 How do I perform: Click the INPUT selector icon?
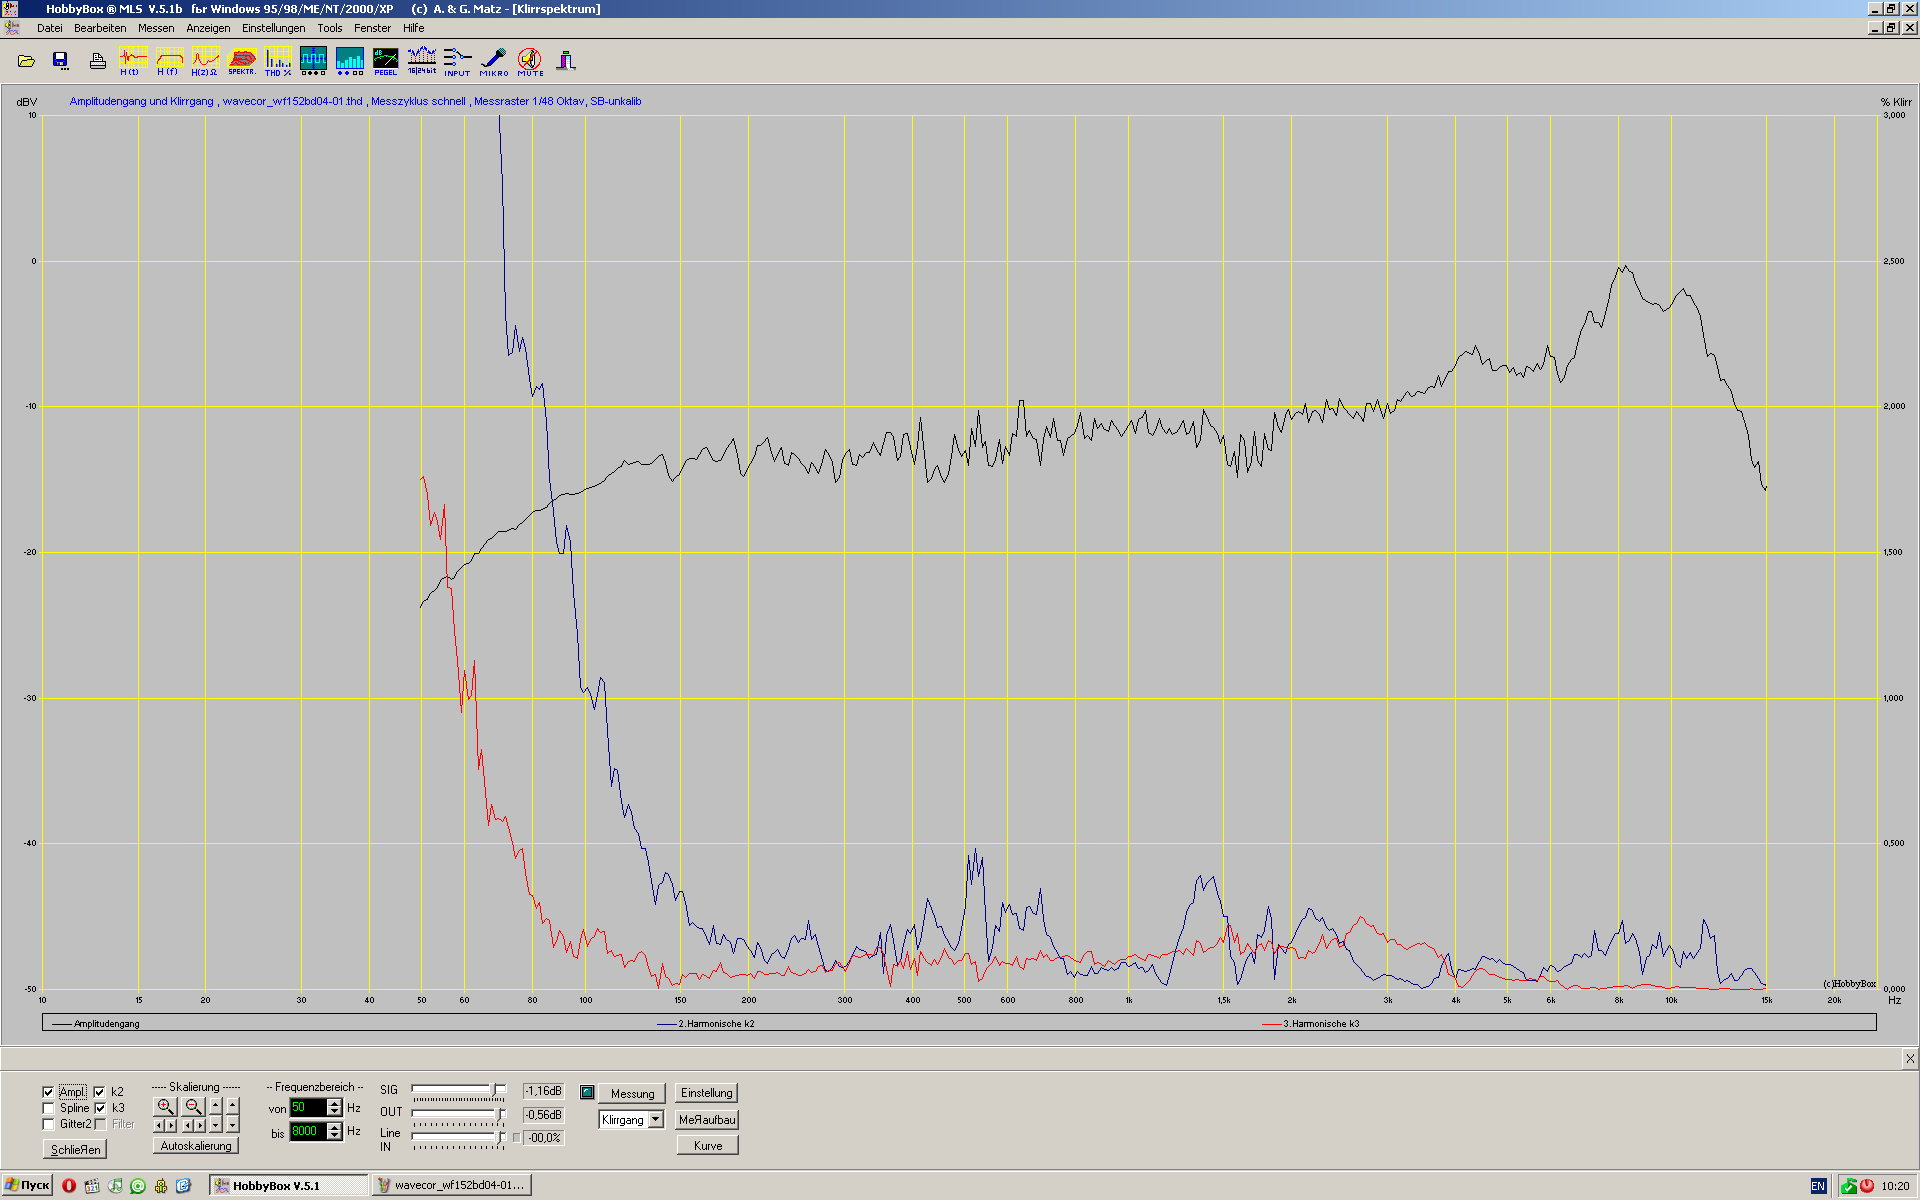click(x=457, y=60)
